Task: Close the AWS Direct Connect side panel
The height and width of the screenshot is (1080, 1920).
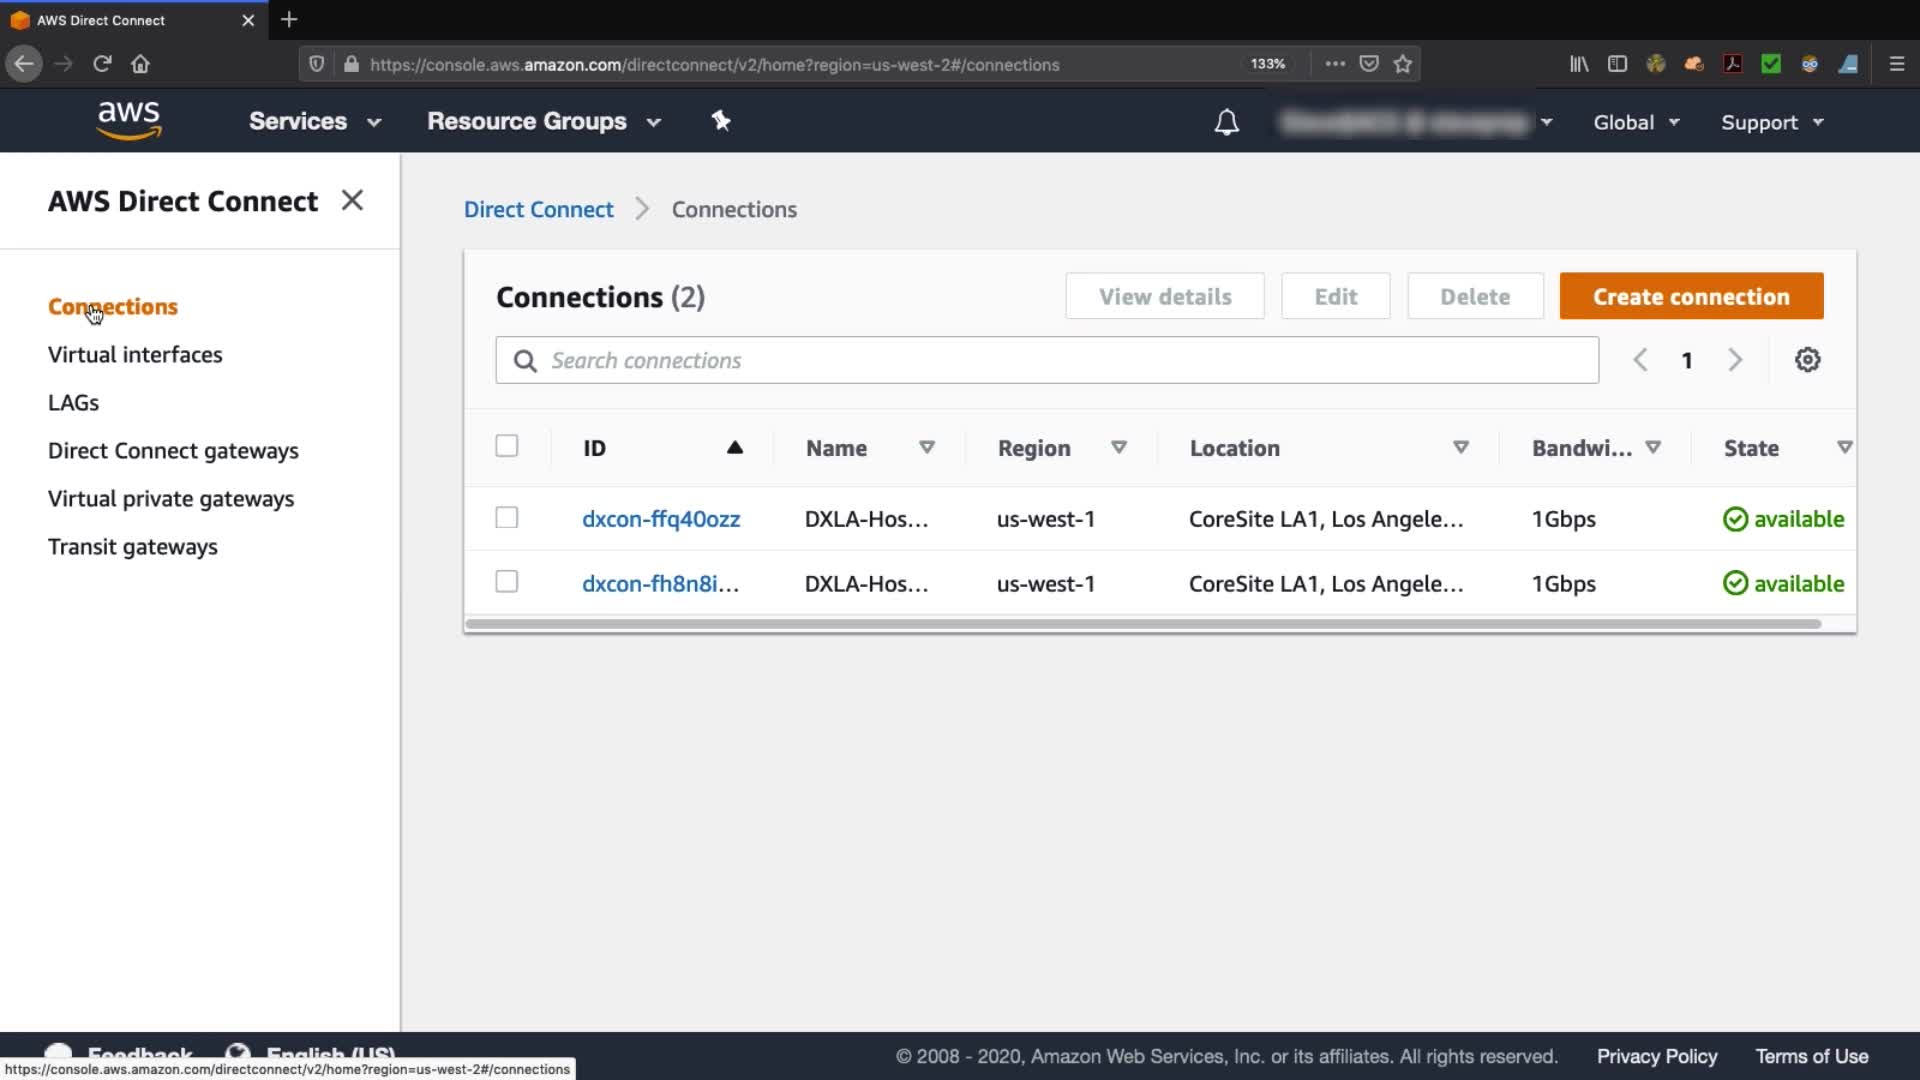Action: coord(352,200)
